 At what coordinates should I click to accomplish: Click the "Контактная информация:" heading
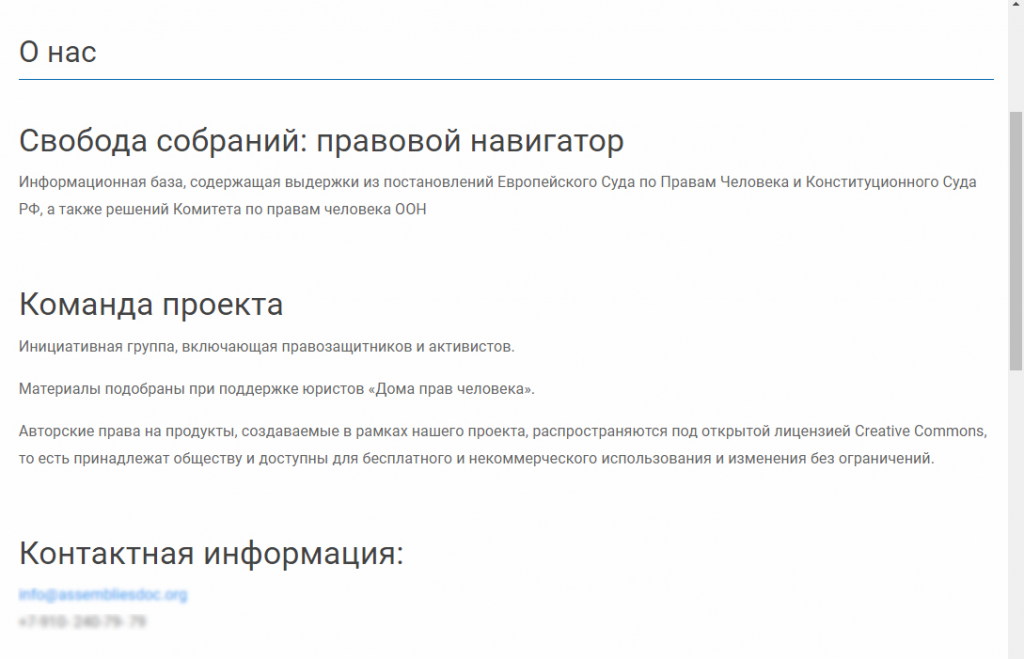(x=211, y=553)
